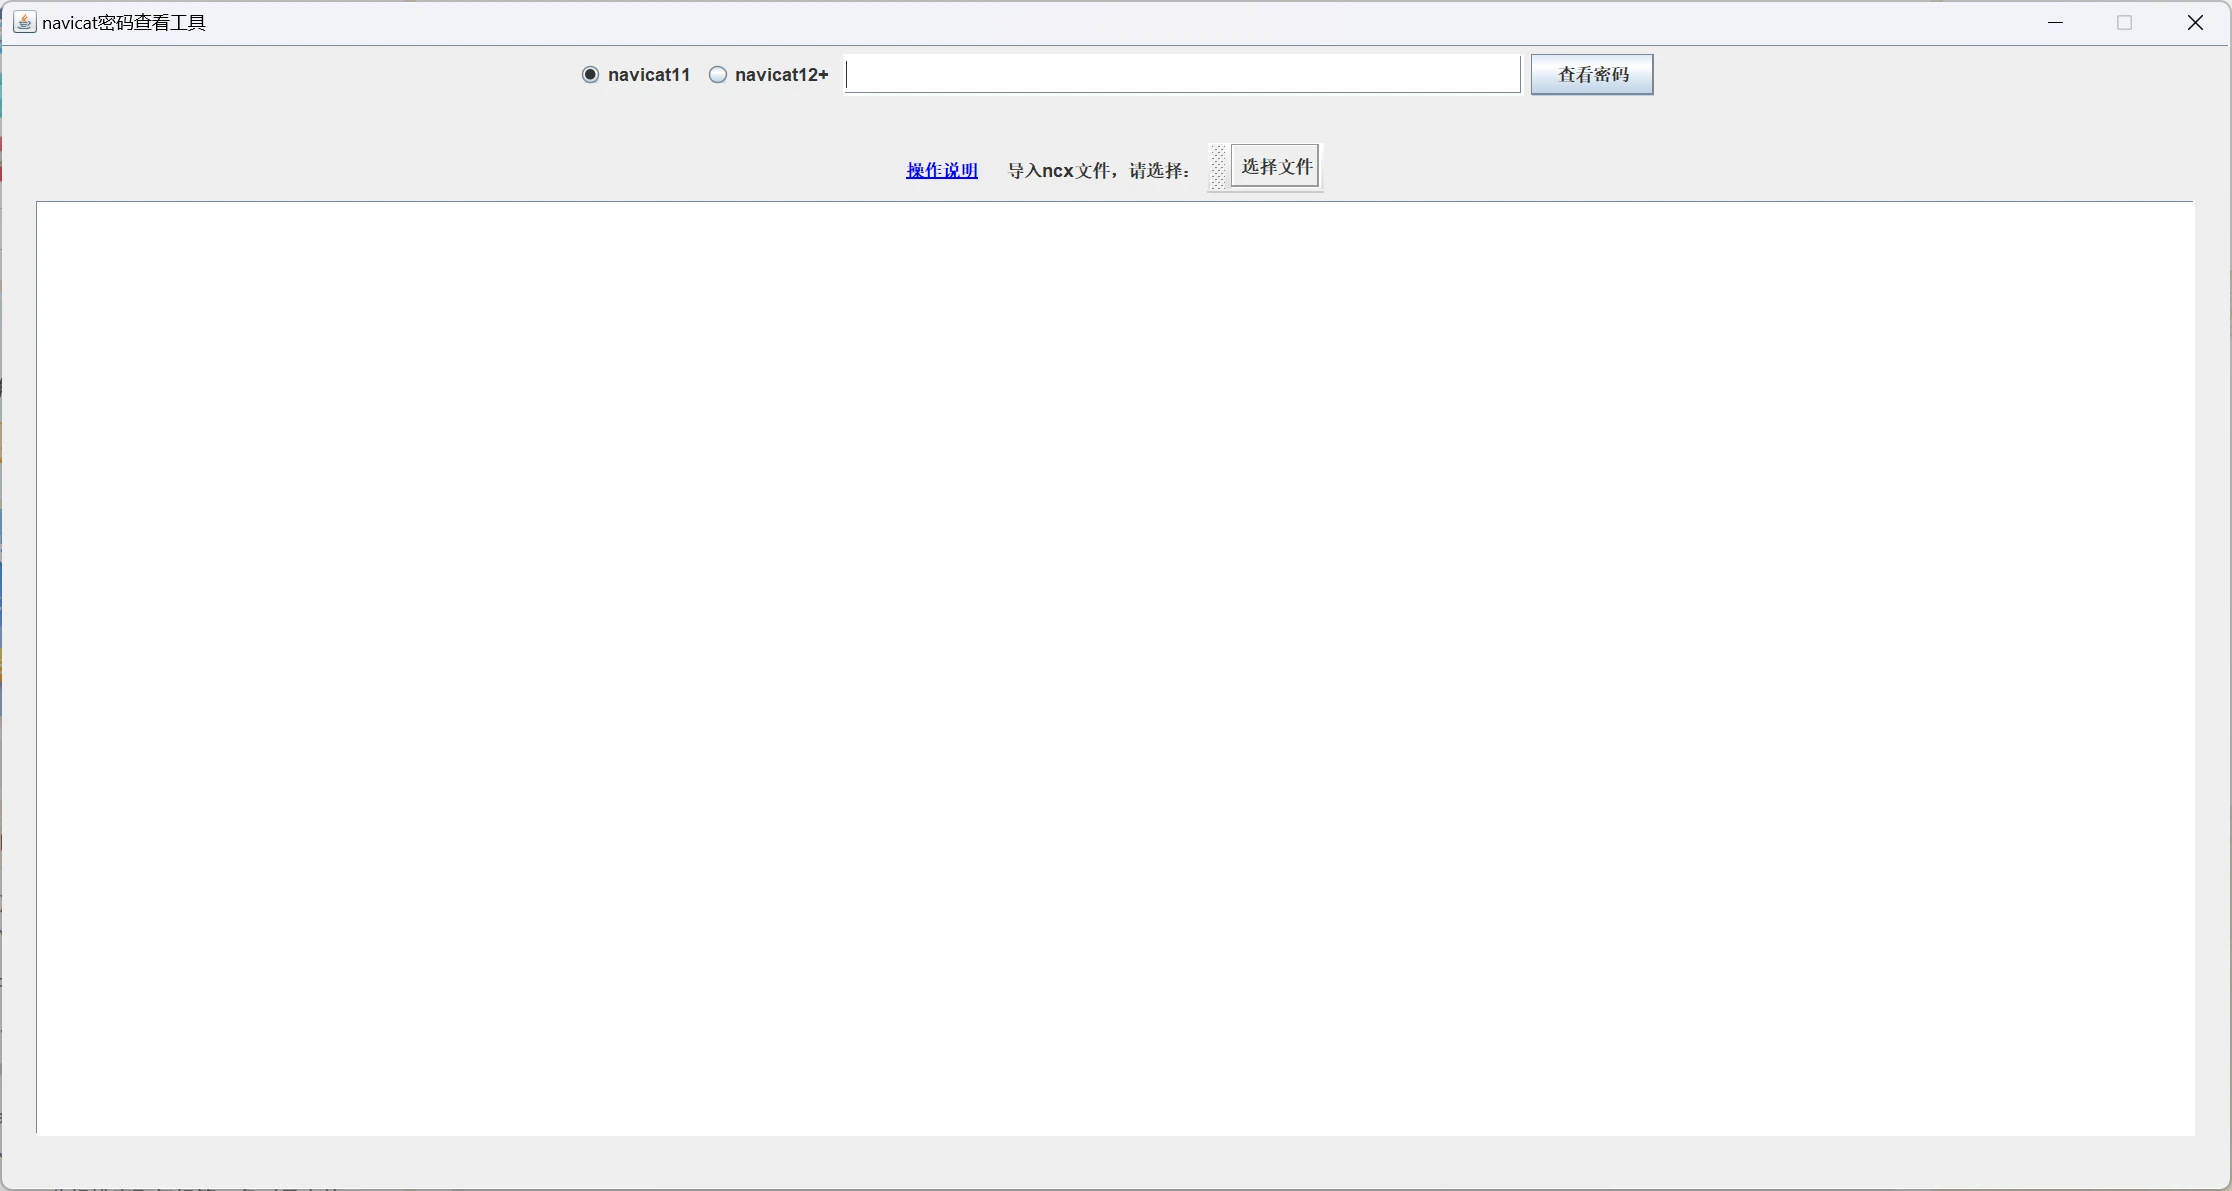This screenshot has width=2232, height=1191.
Task: Click the dotted toolbar drag handle
Action: click(x=1218, y=167)
